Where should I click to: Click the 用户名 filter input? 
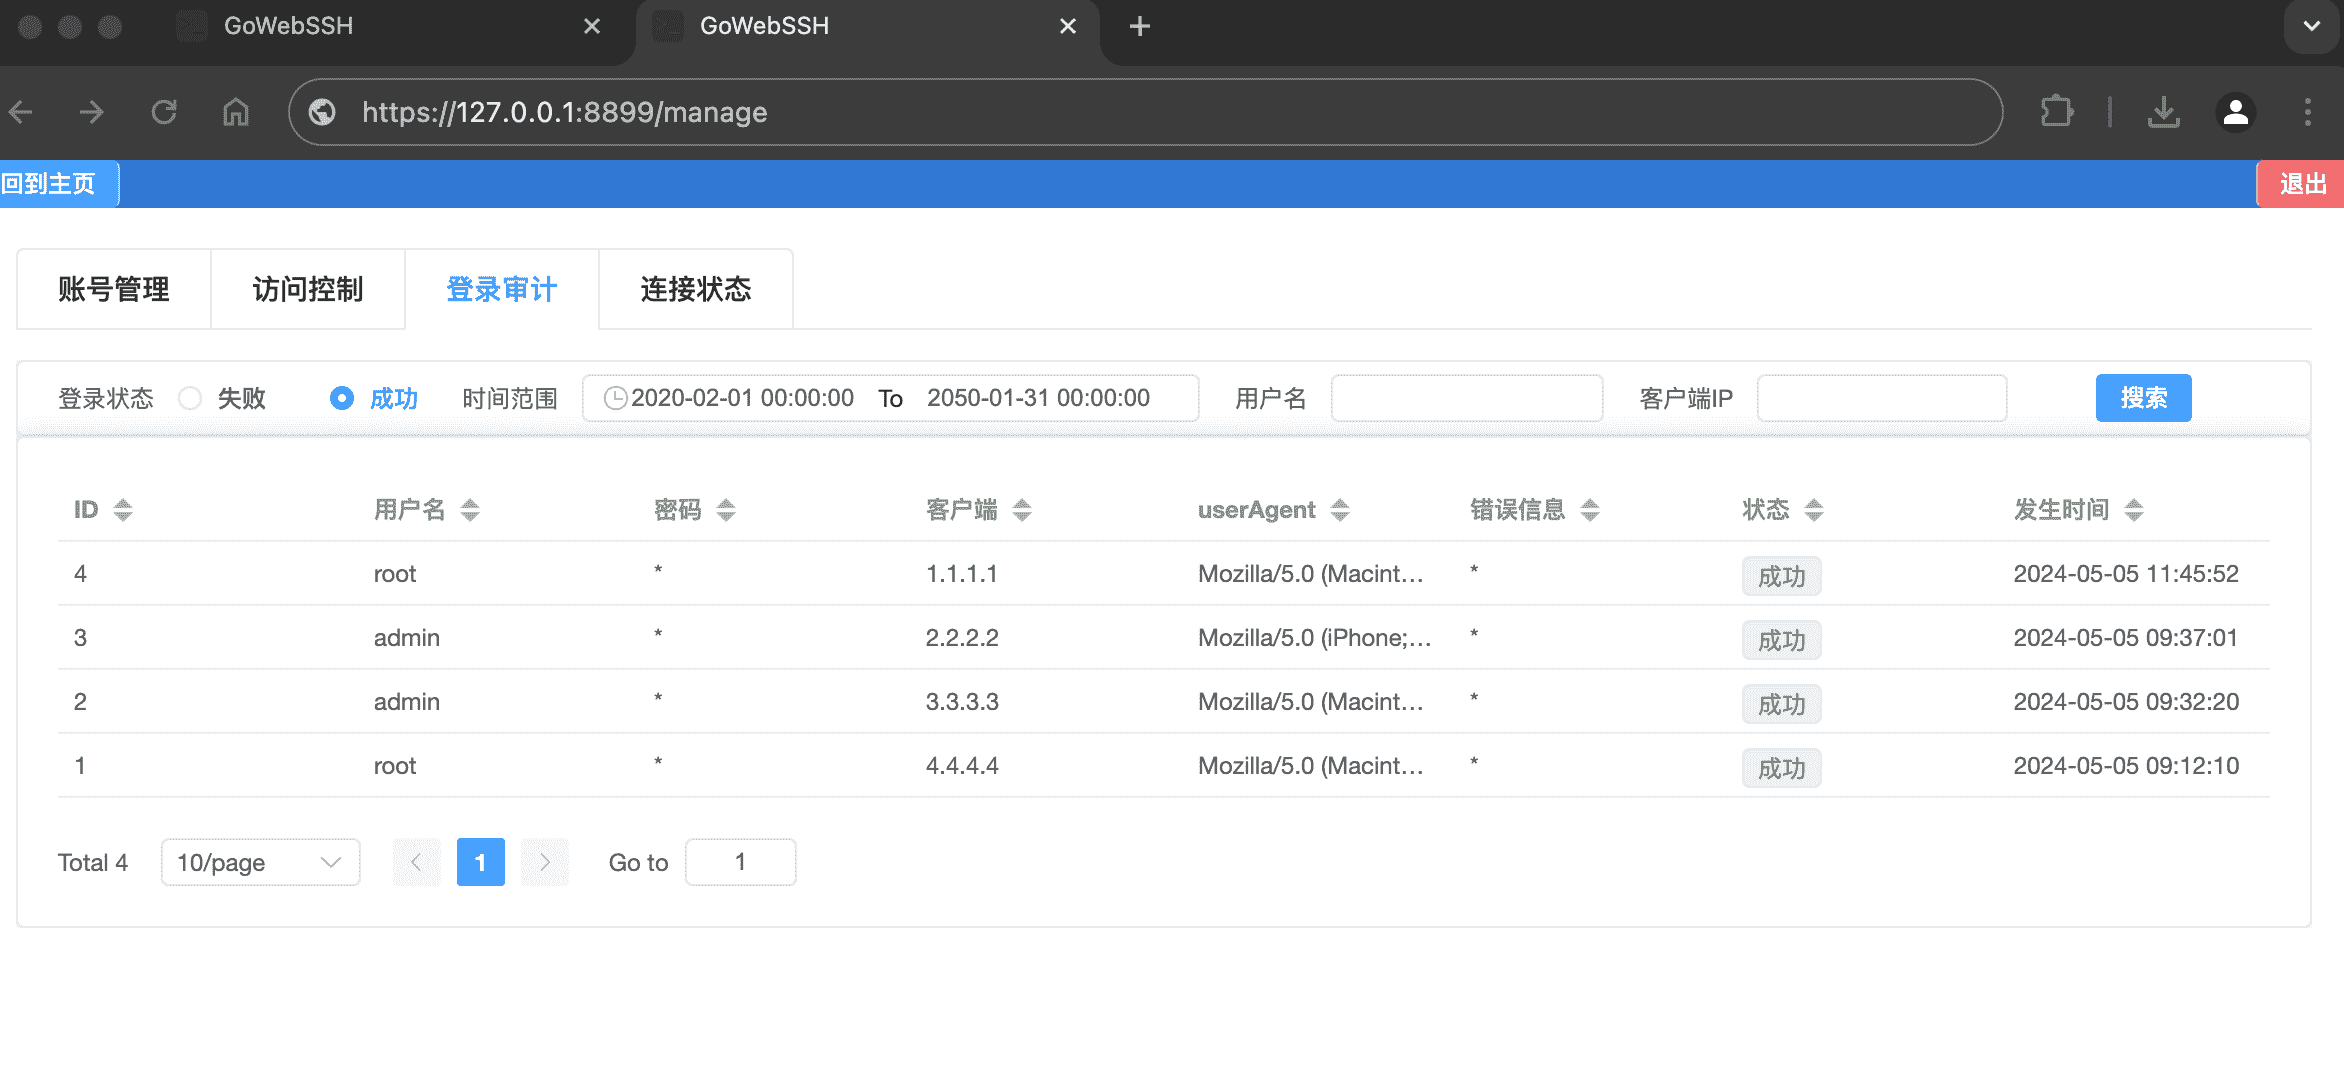pos(1467,398)
